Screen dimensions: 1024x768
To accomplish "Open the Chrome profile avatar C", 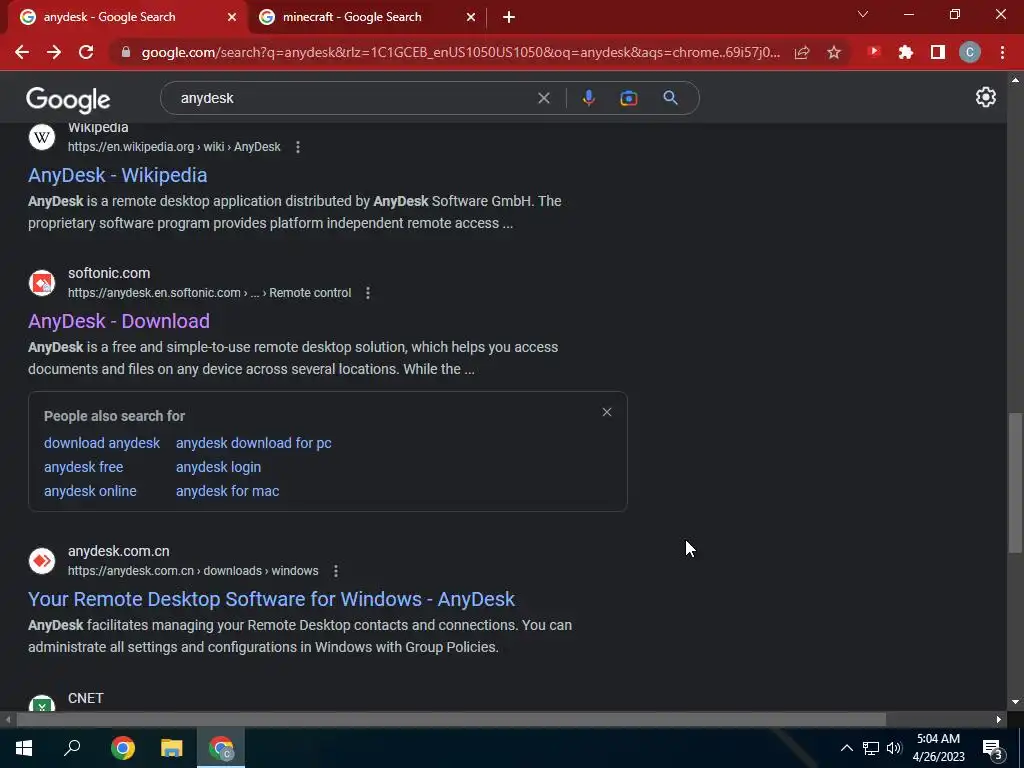I will tap(970, 52).
